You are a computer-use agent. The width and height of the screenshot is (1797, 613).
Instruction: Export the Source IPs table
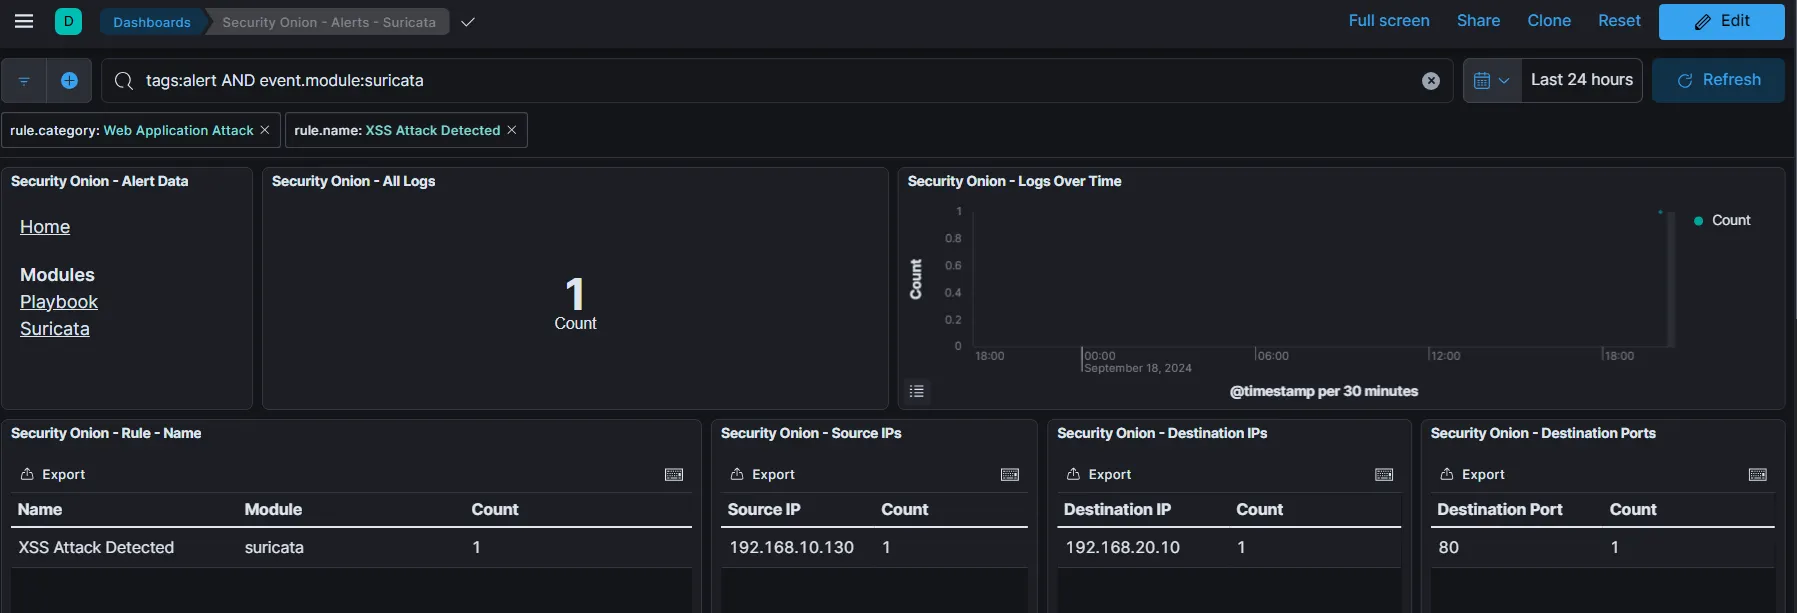[763, 475]
